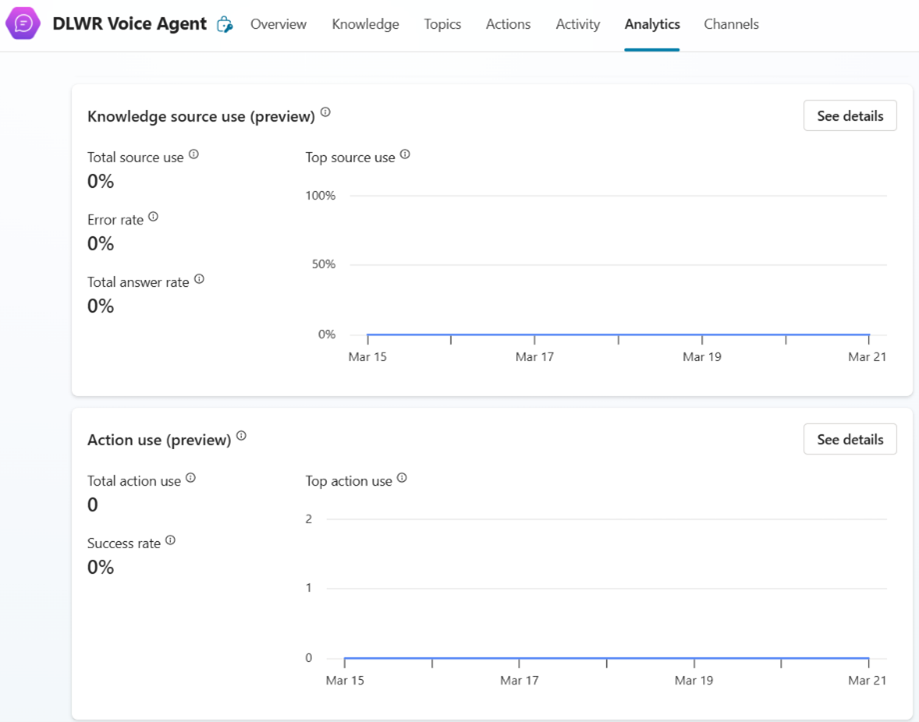See details for Action use

[850, 440]
